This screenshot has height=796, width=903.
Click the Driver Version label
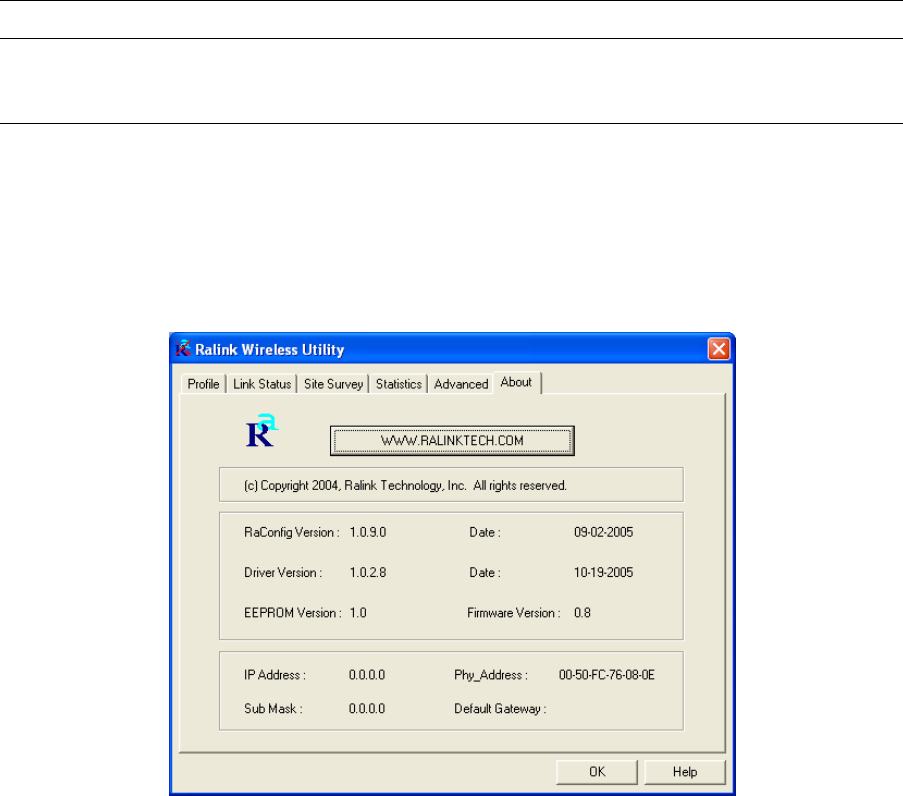point(283,573)
